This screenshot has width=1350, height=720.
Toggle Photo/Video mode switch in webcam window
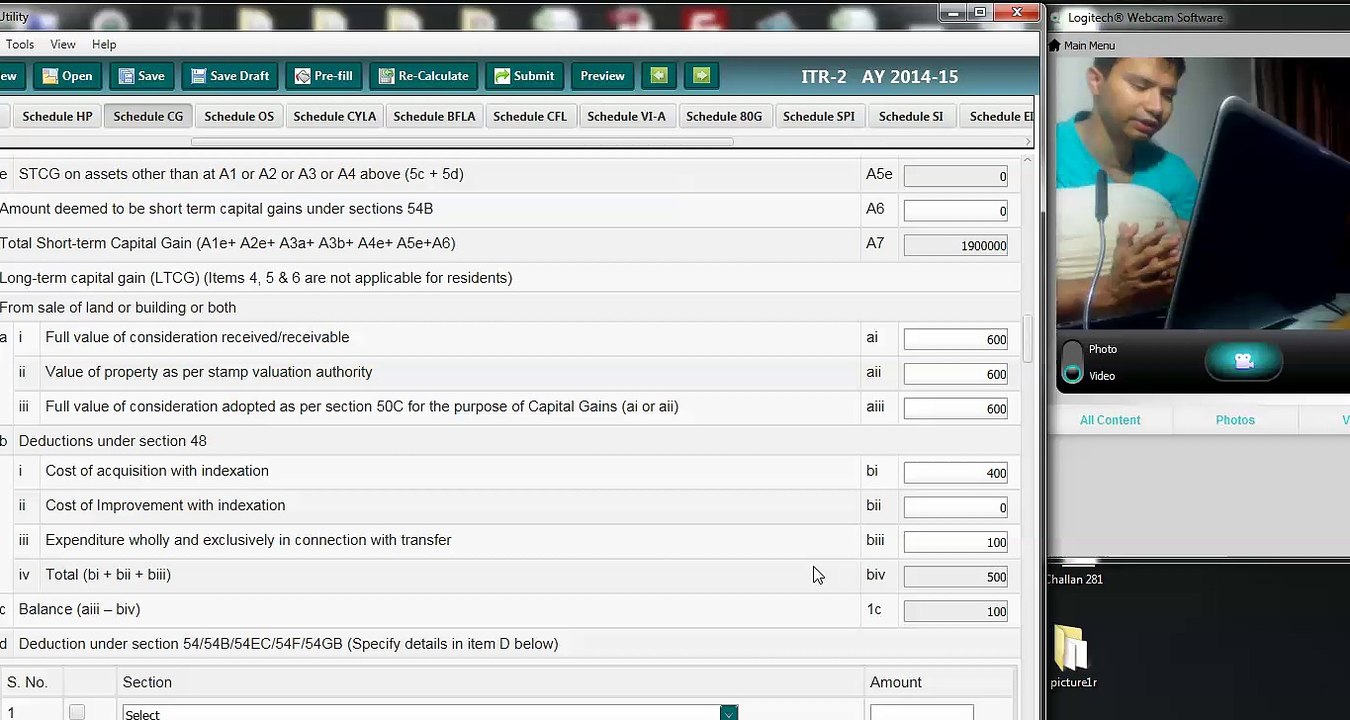coord(1072,362)
